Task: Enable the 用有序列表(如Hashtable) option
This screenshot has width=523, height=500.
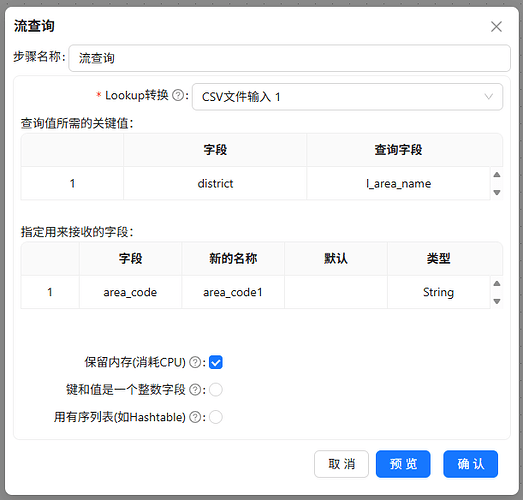Action: [x=215, y=417]
